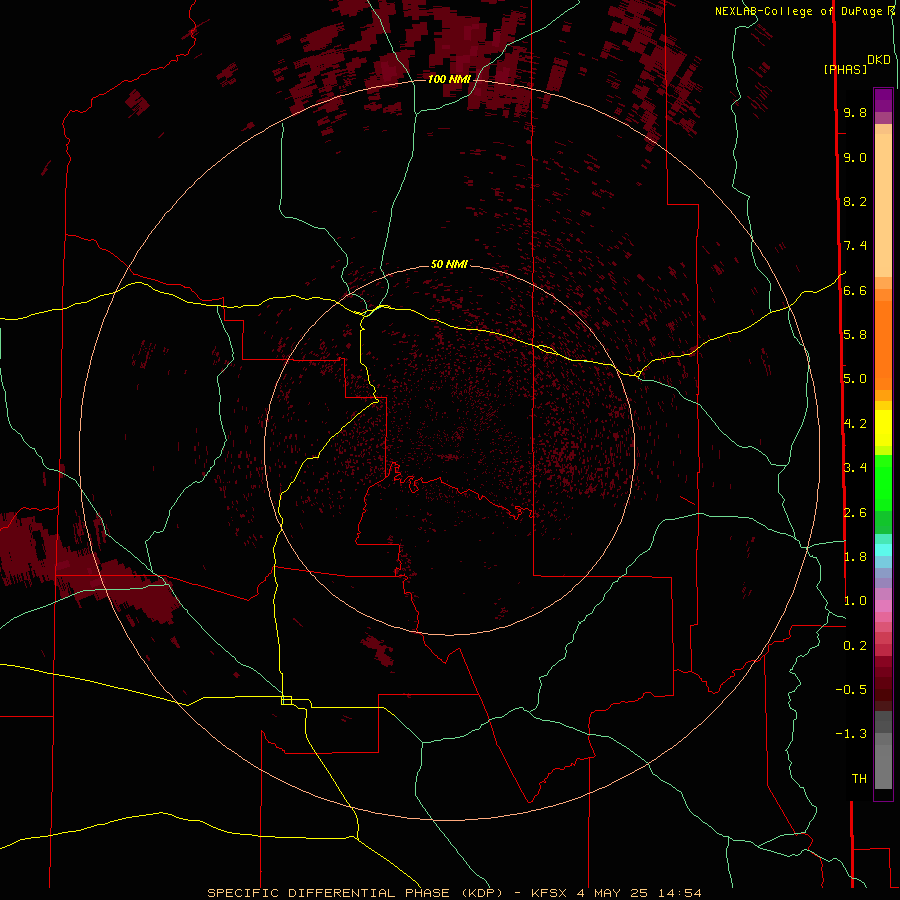Click the 6.6 value on the scale
The height and width of the screenshot is (900, 900).
tap(855, 290)
